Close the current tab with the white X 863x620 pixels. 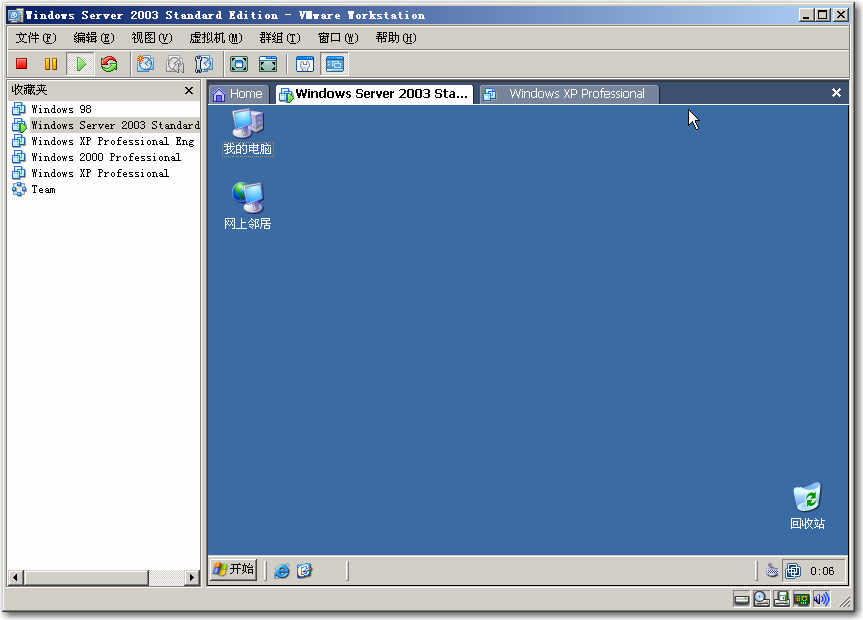click(x=836, y=93)
